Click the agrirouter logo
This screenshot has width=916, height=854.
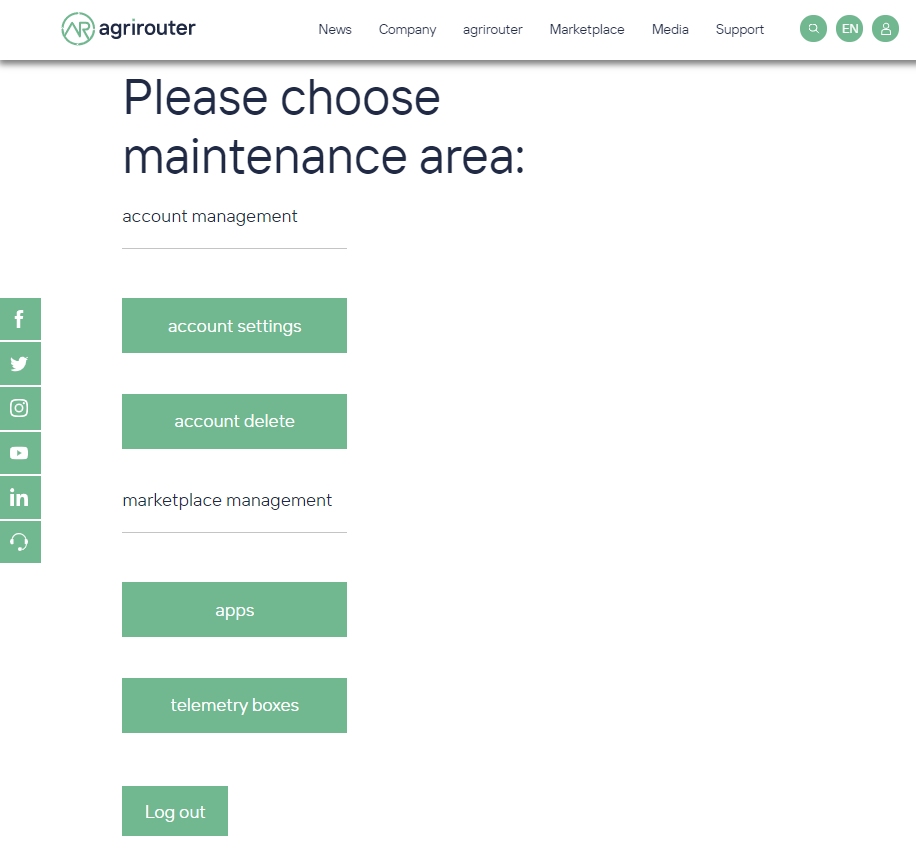coord(128,29)
